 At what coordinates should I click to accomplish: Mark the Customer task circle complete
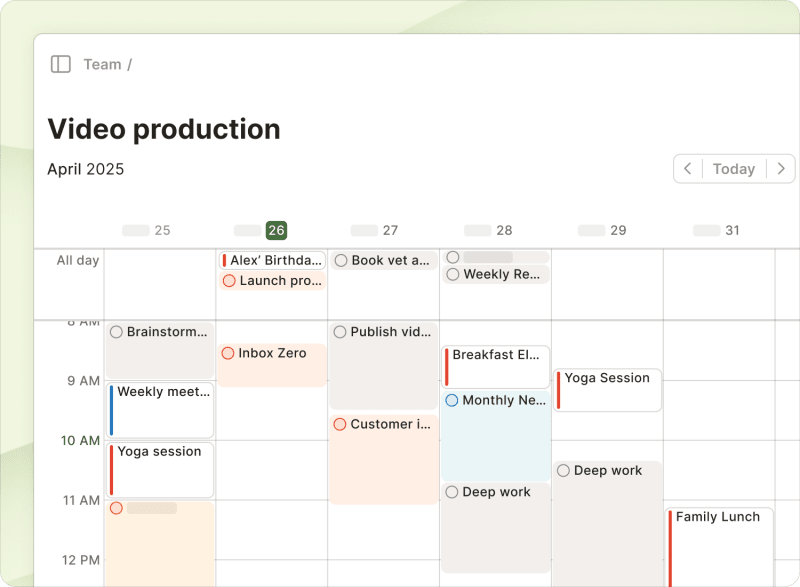[340, 423]
